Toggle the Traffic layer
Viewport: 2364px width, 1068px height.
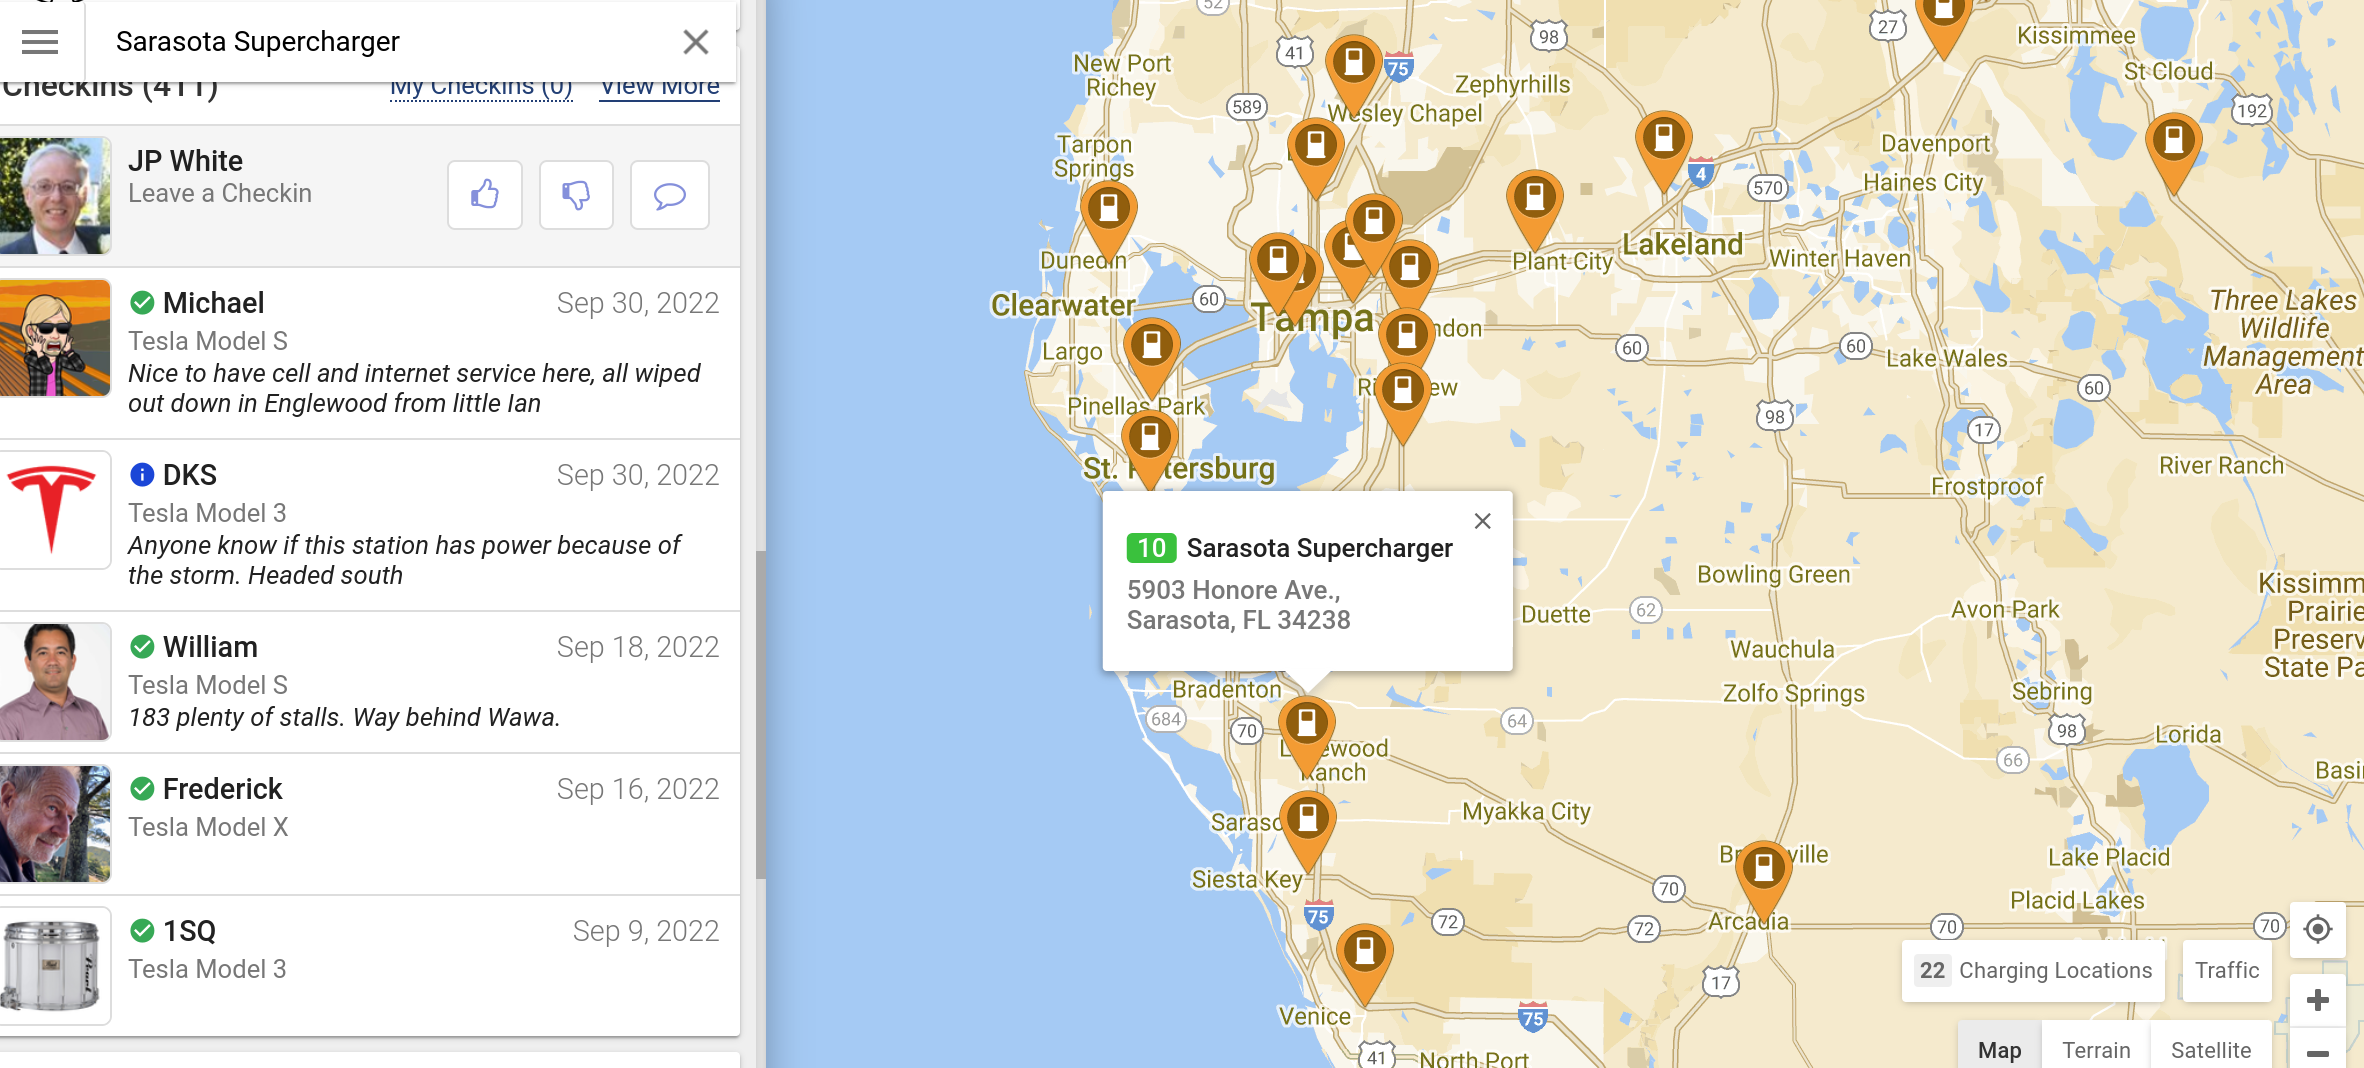2226,970
